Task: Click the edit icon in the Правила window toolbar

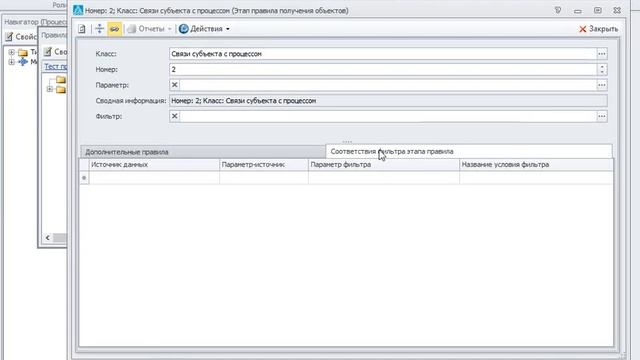Action: pyautogui.click(x=48, y=52)
